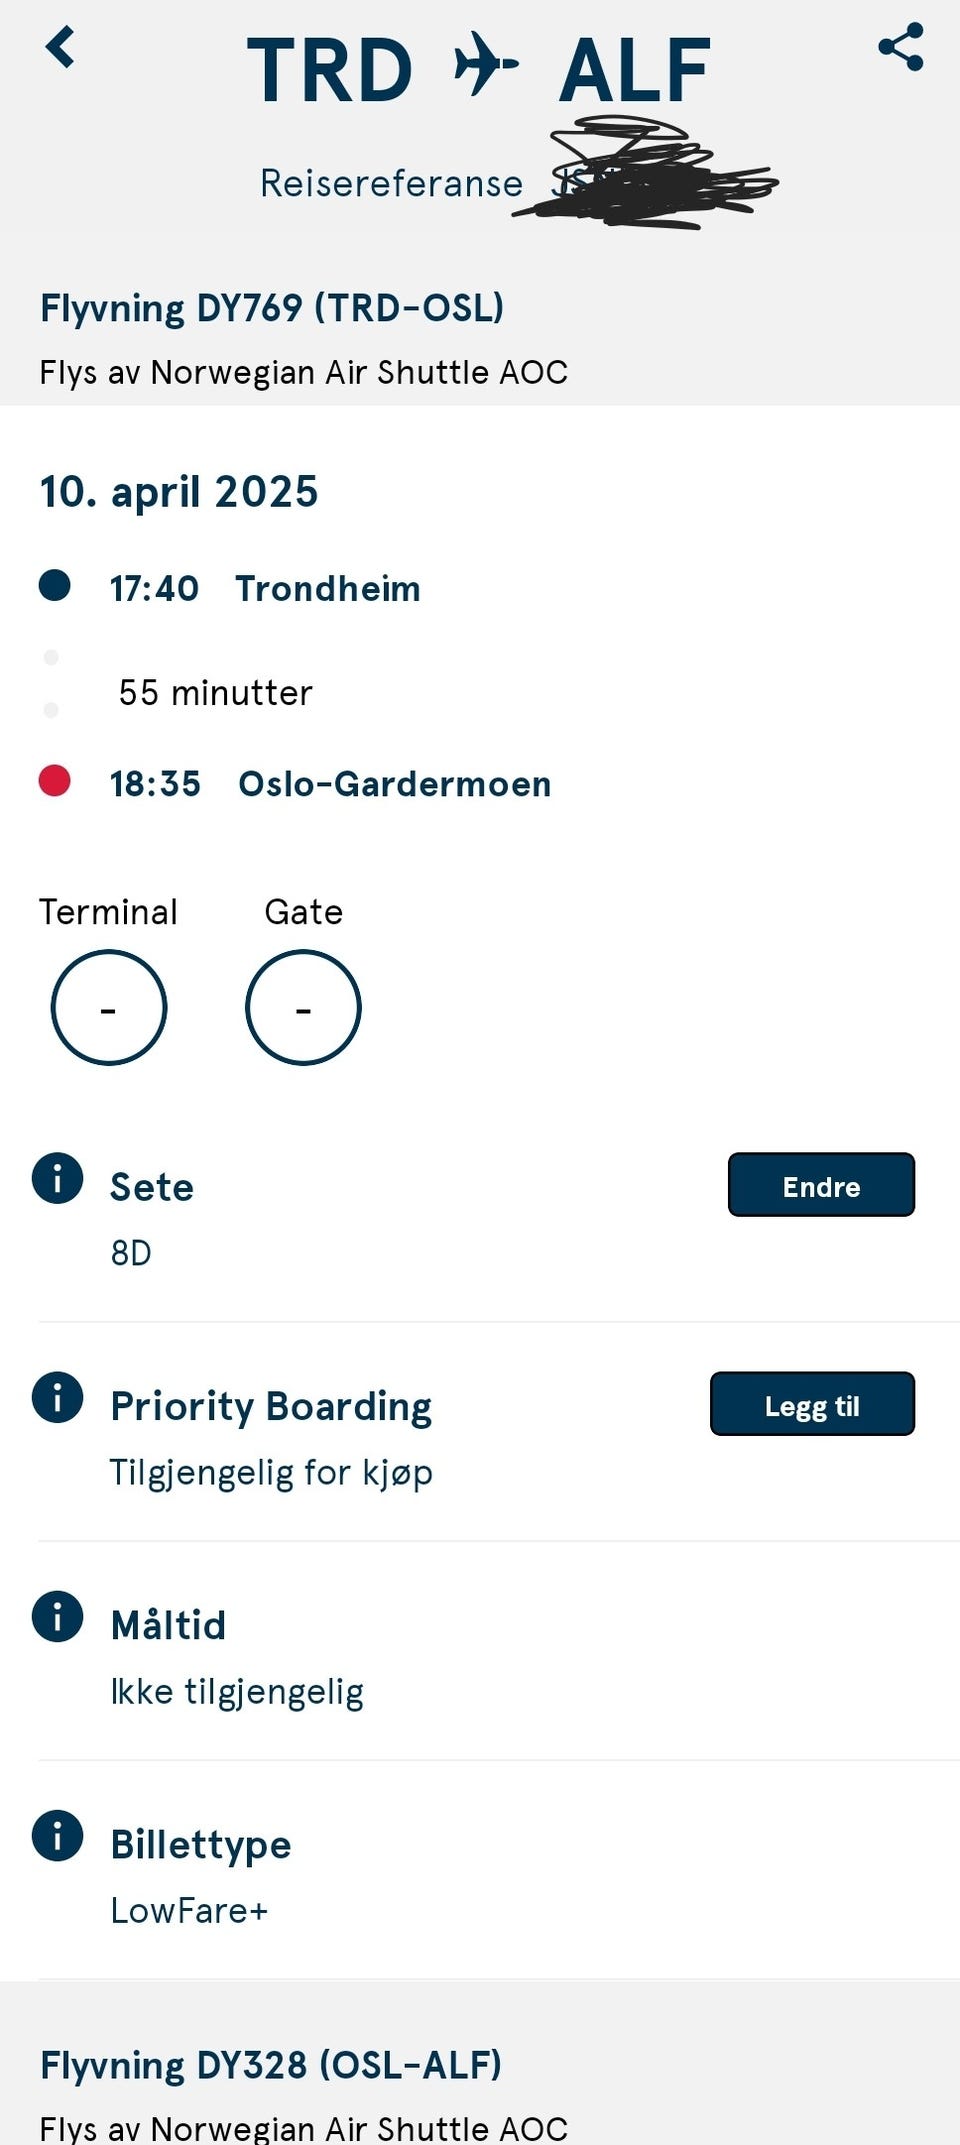The width and height of the screenshot is (960, 2145).
Task: Open info icon next to Priority Boarding
Action: (57, 1397)
